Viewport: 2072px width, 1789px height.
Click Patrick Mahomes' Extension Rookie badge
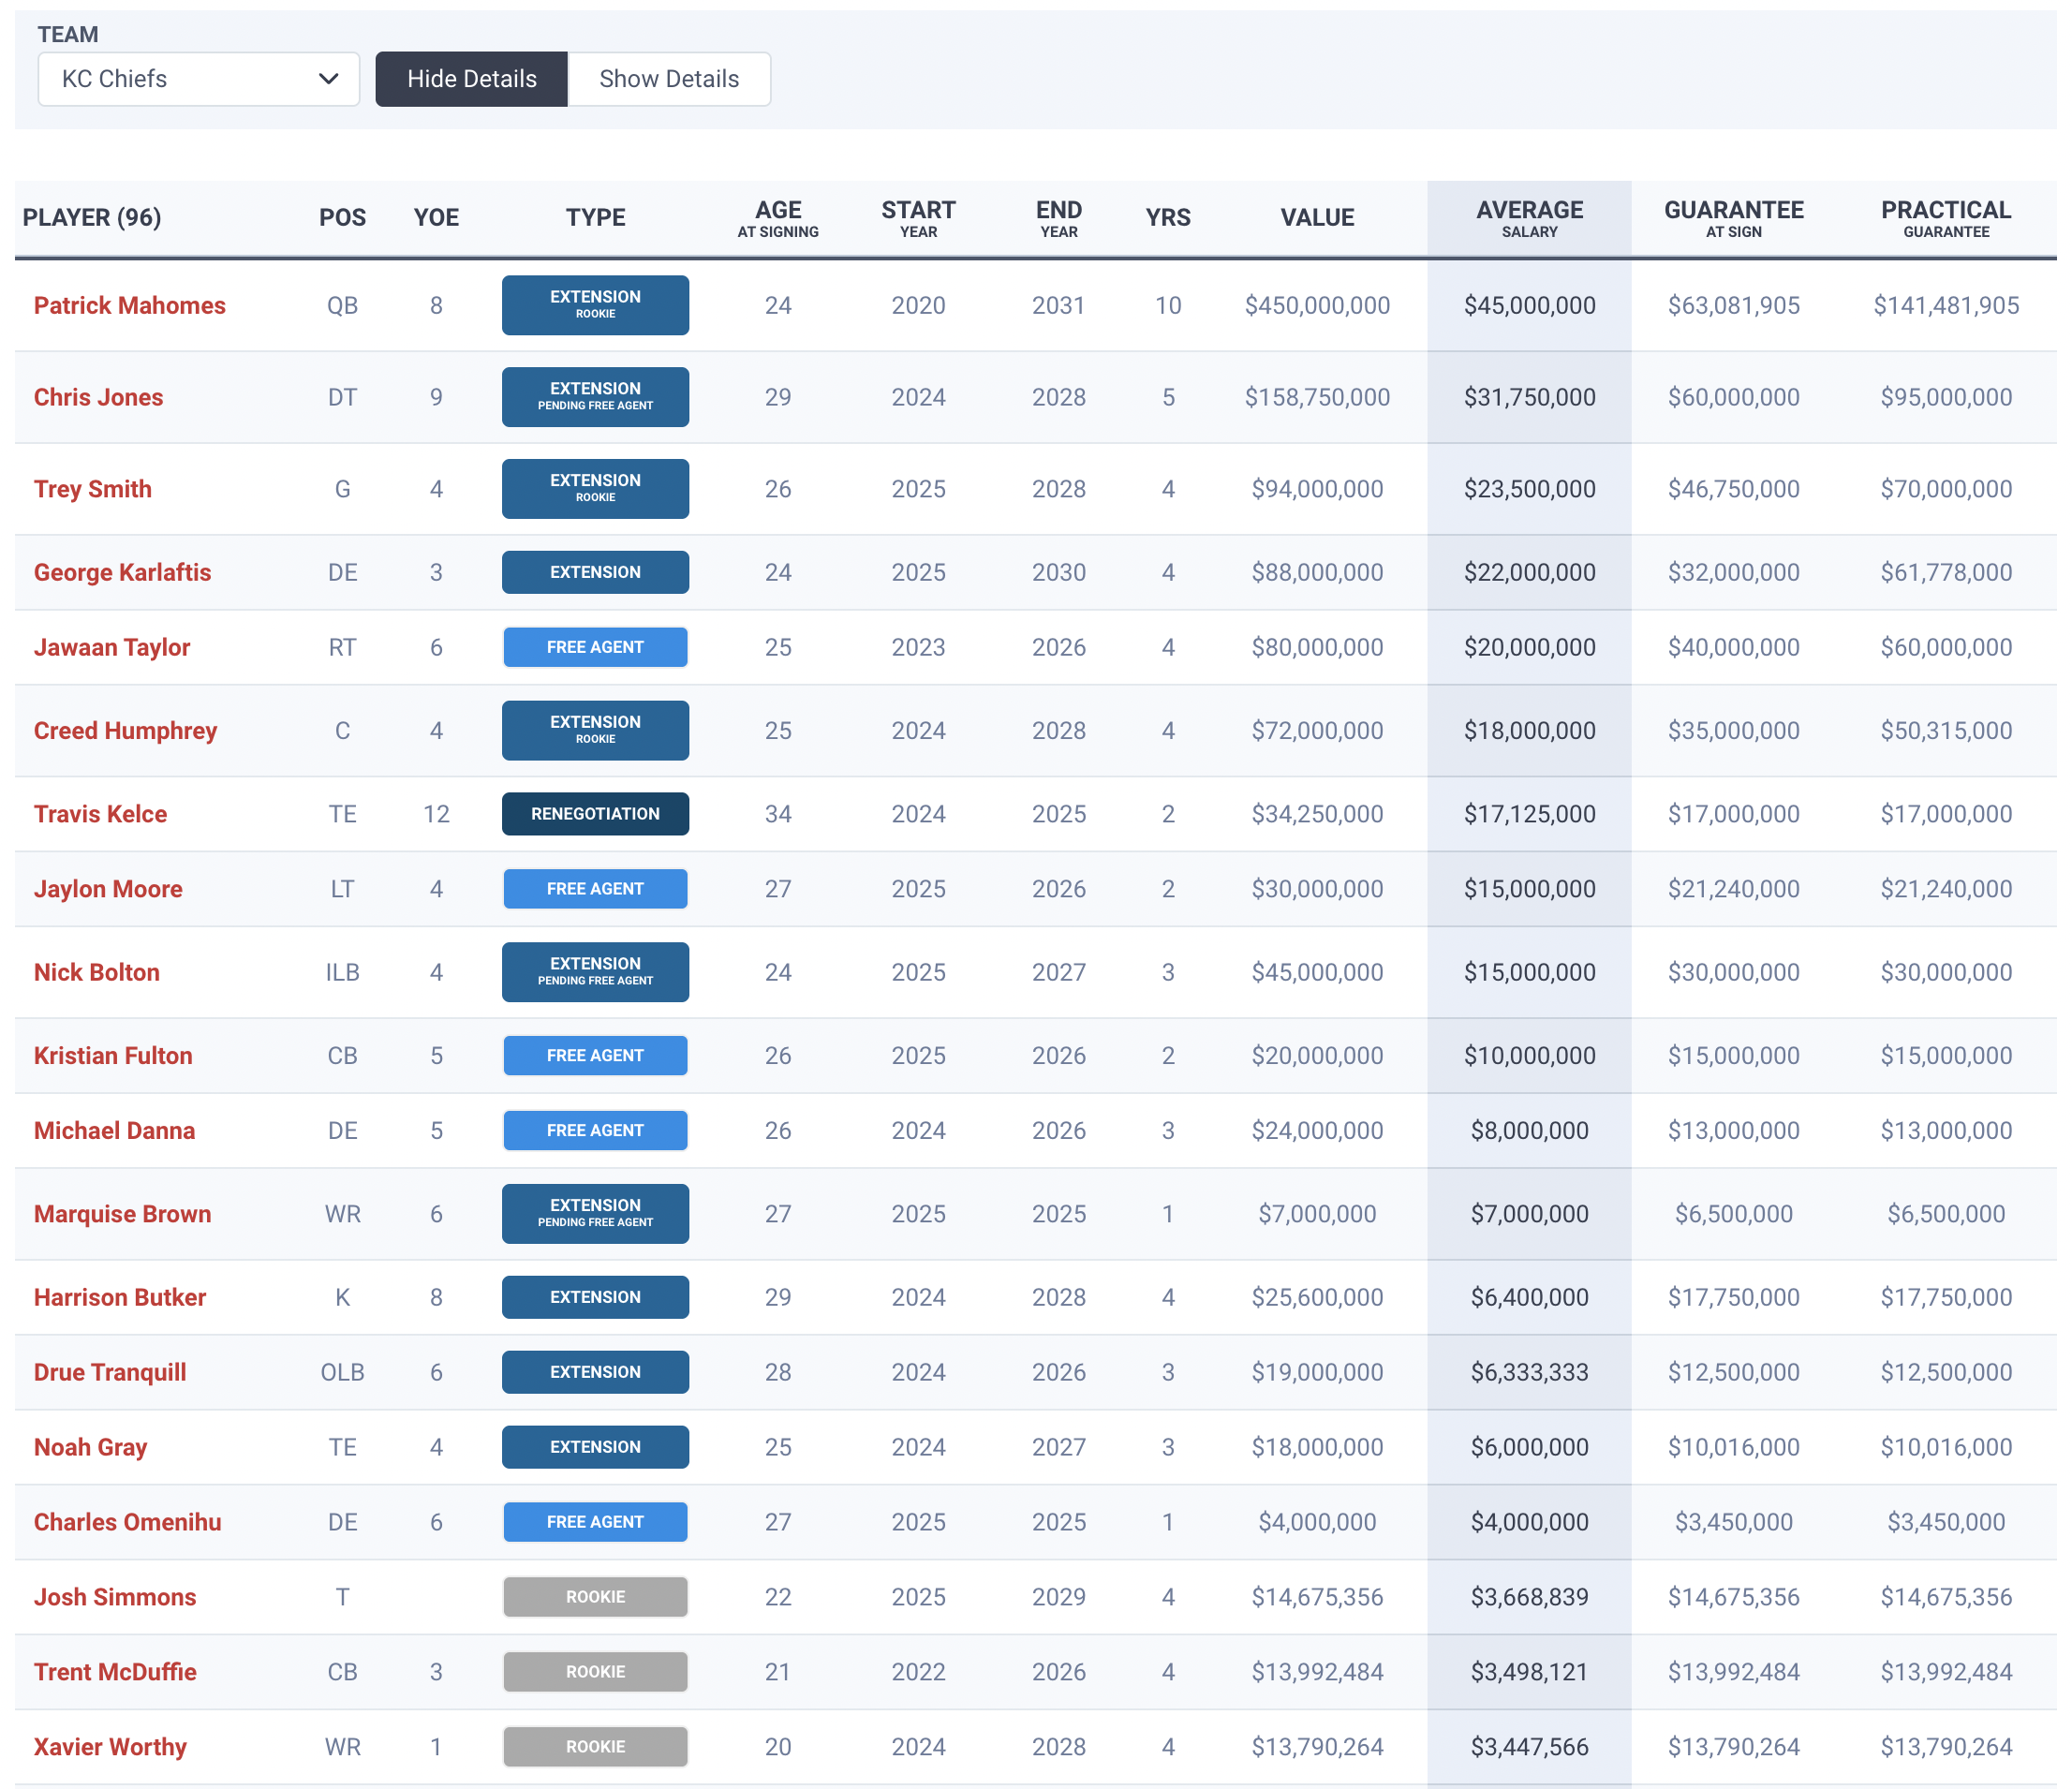click(x=595, y=305)
